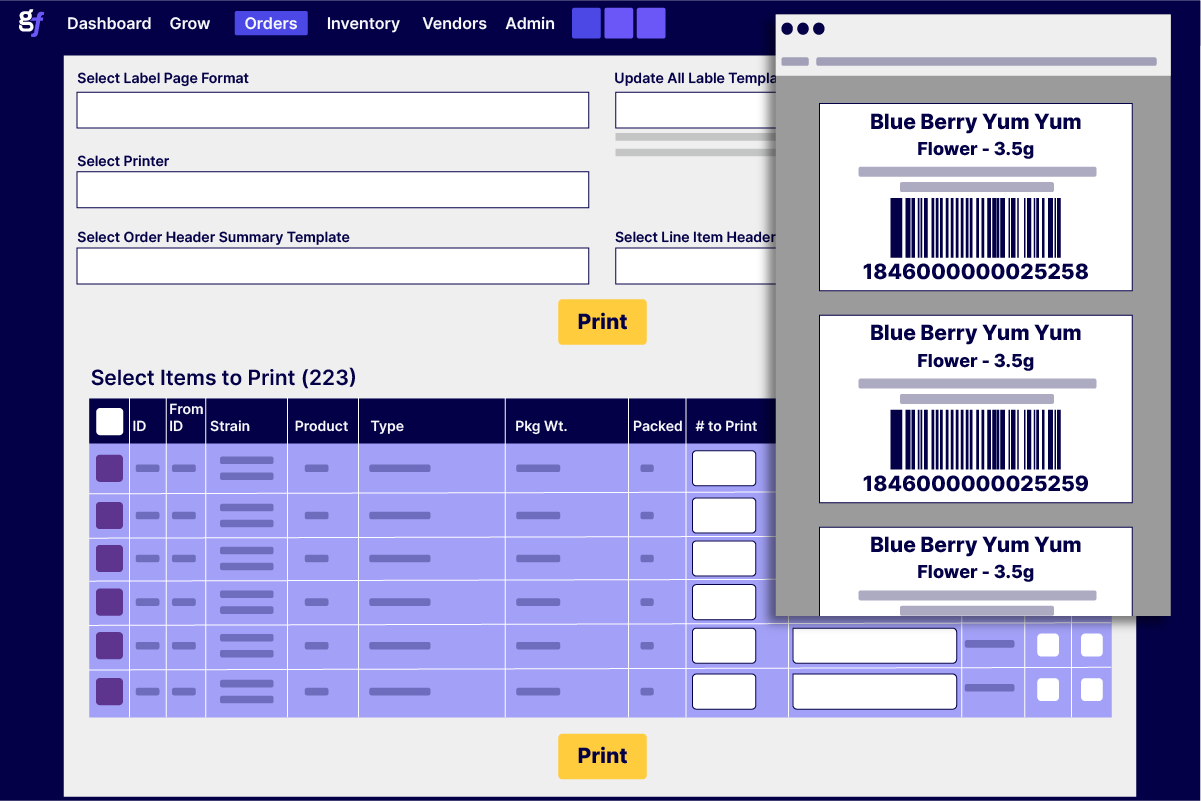Screen dimensions: 1201x801
Task: Open the Update All Label Template dropdown
Action: coord(696,110)
